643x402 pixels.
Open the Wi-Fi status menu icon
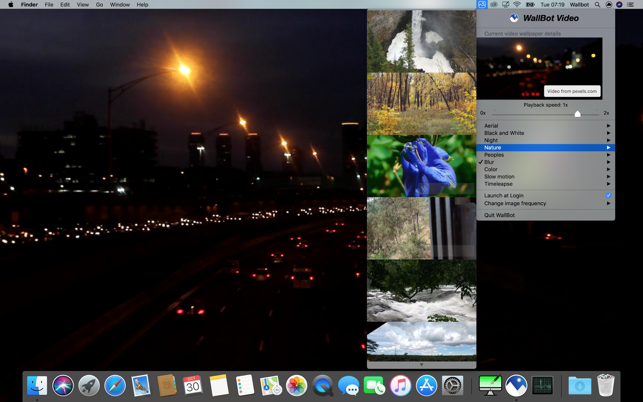(x=517, y=5)
